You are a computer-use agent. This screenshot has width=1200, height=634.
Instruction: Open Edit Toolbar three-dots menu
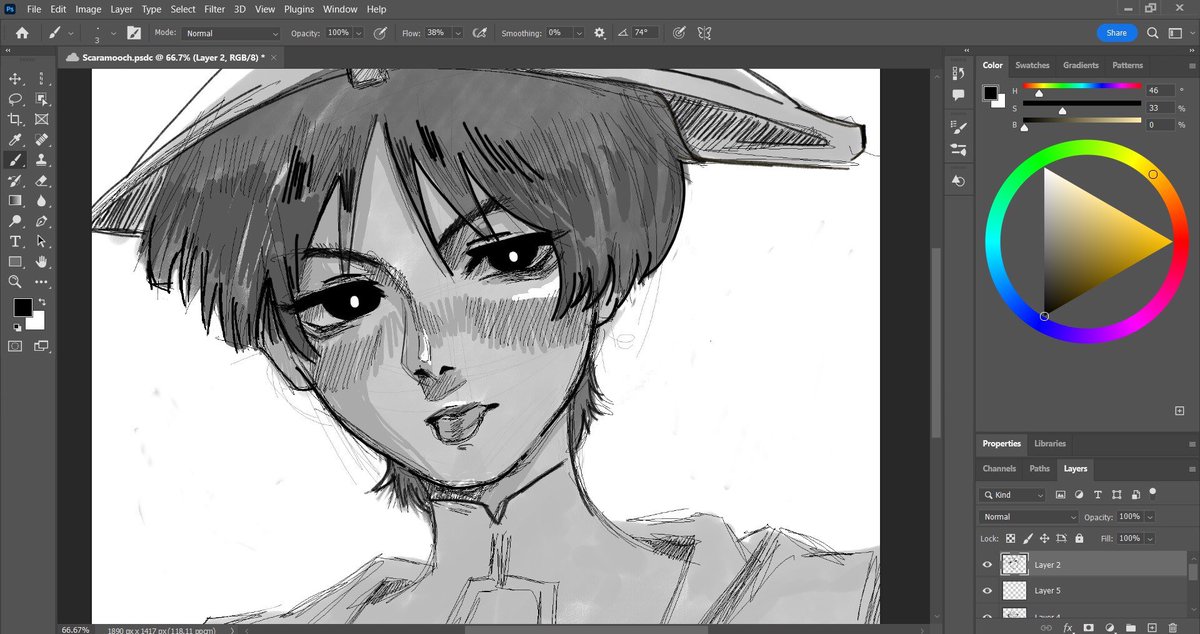tap(42, 283)
